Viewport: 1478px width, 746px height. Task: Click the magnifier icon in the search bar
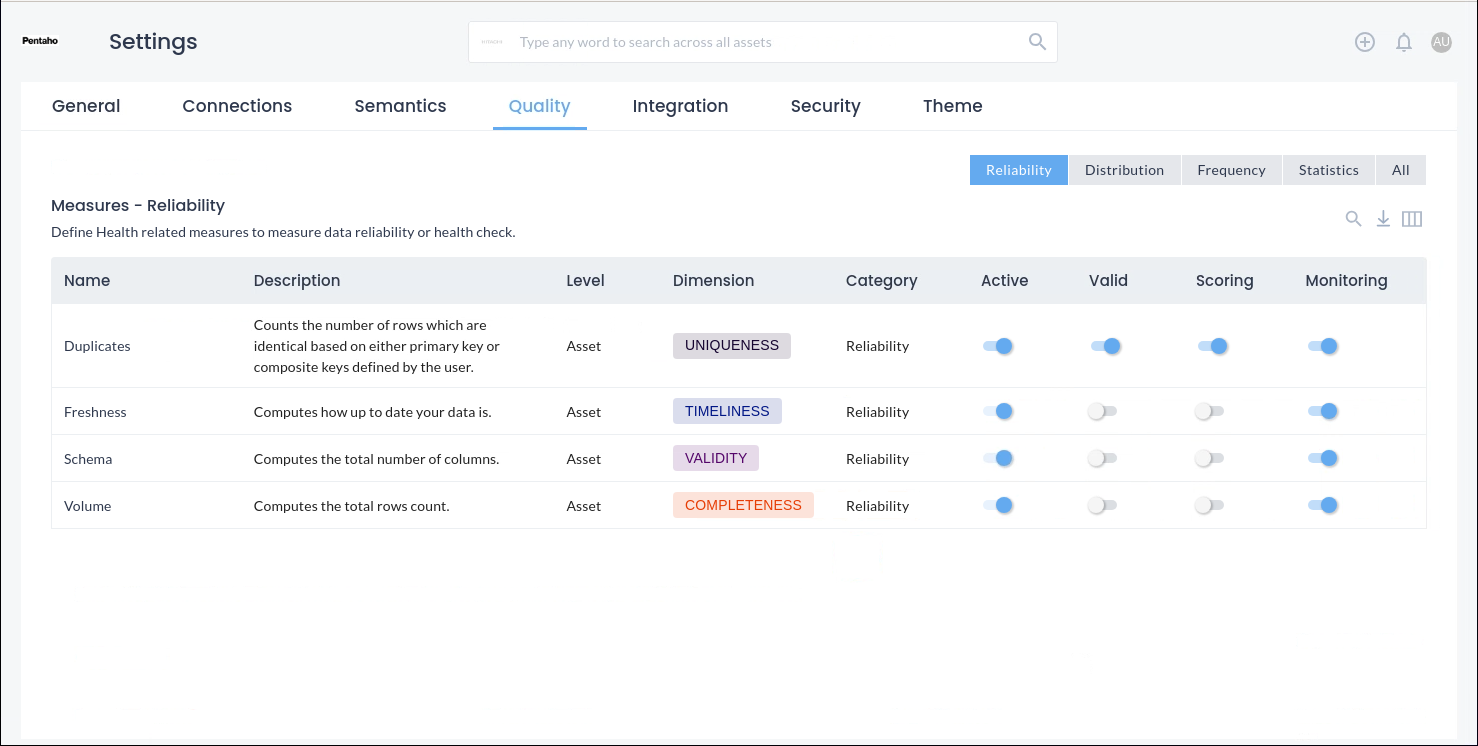click(x=1037, y=42)
